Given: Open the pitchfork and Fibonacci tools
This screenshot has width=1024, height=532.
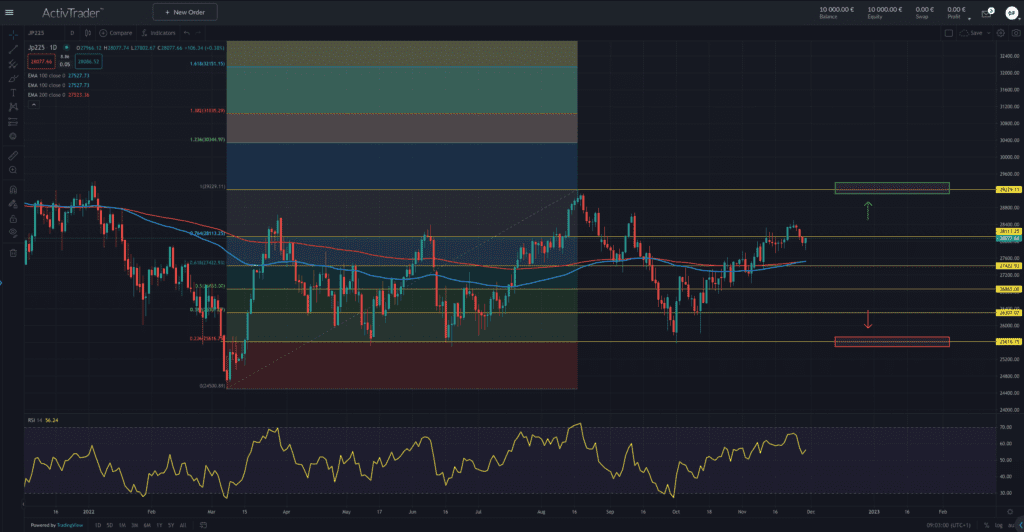Looking at the screenshot, I should pyautogui.click(x=13, y=64).
